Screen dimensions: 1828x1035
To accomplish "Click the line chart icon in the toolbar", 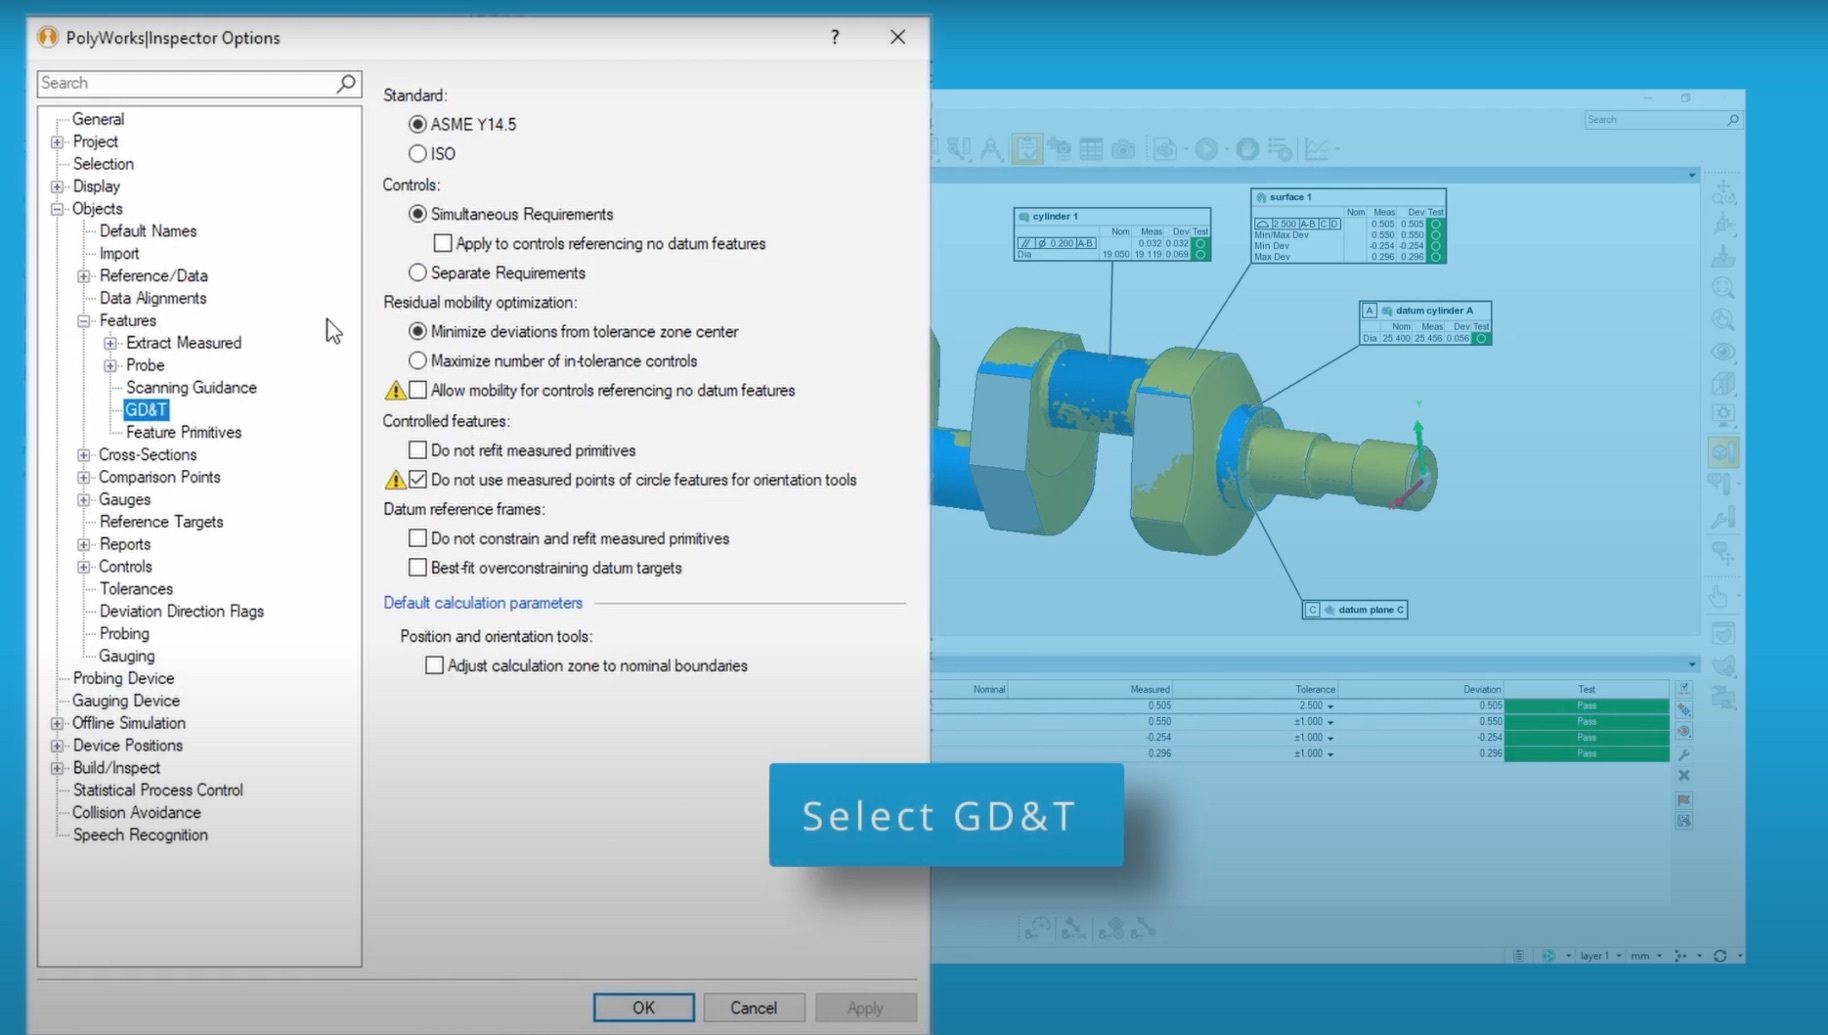I will pyautogui.click(x=1317, y=150).
